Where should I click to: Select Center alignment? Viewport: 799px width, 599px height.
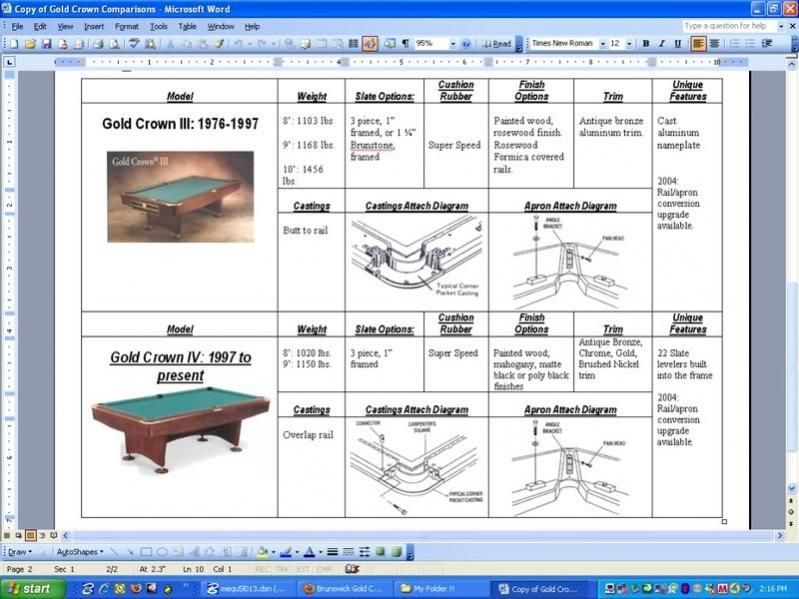(x=714, y=44)
